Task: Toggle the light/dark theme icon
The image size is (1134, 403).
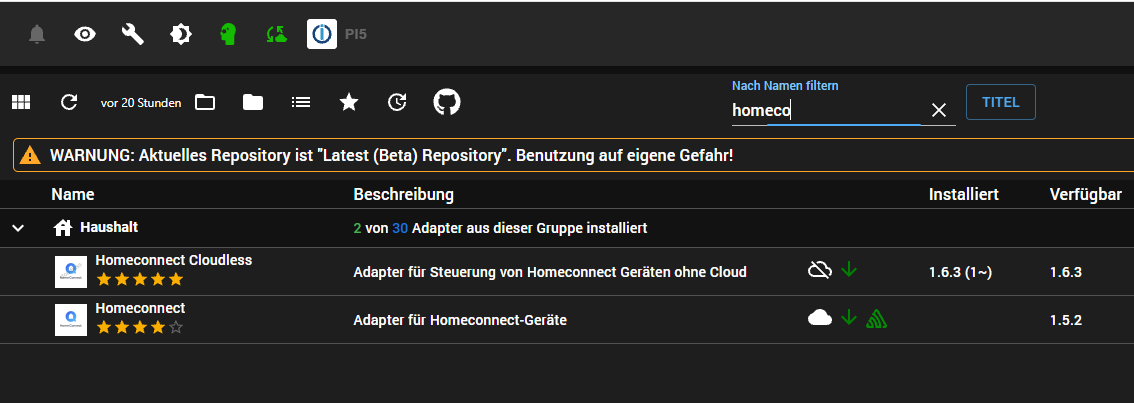Action: tap(181, 35)
